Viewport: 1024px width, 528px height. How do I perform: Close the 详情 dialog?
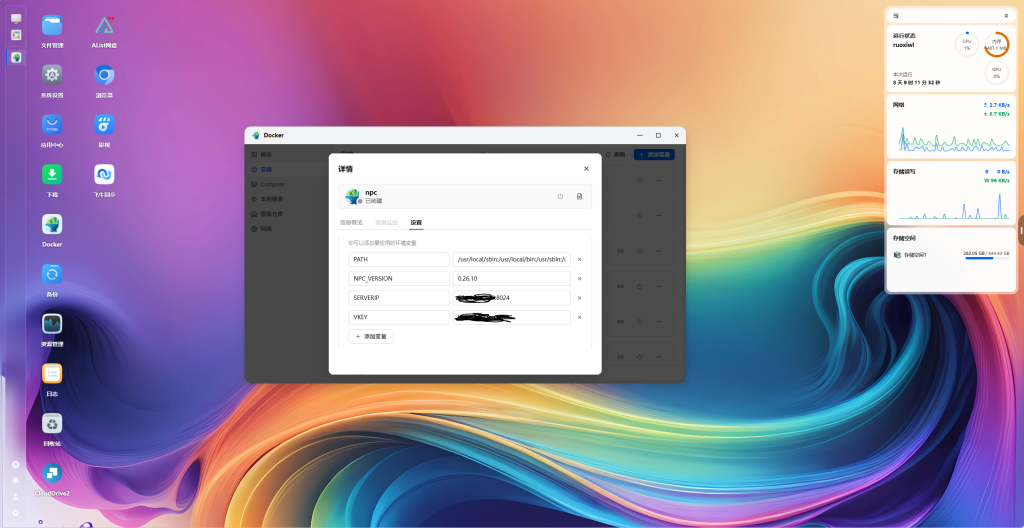pyautogui.click(x=586, y=169)
